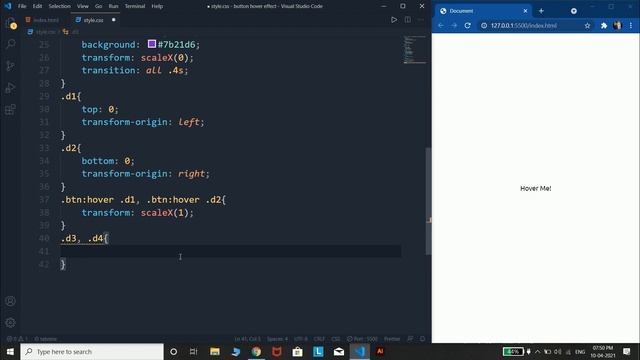
Task: Open the Go menu
Action: pos(98,6)
